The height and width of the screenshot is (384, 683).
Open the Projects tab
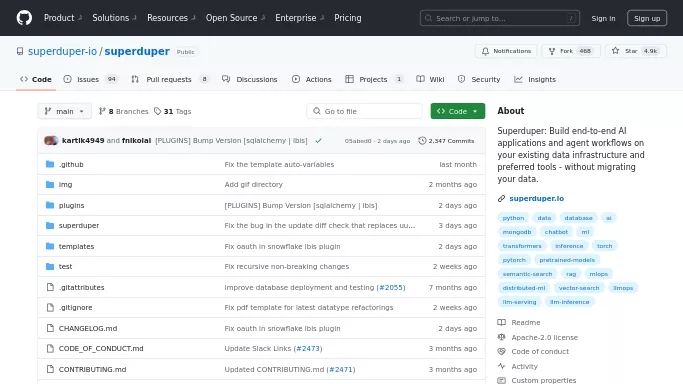click(x=374, y=79)
